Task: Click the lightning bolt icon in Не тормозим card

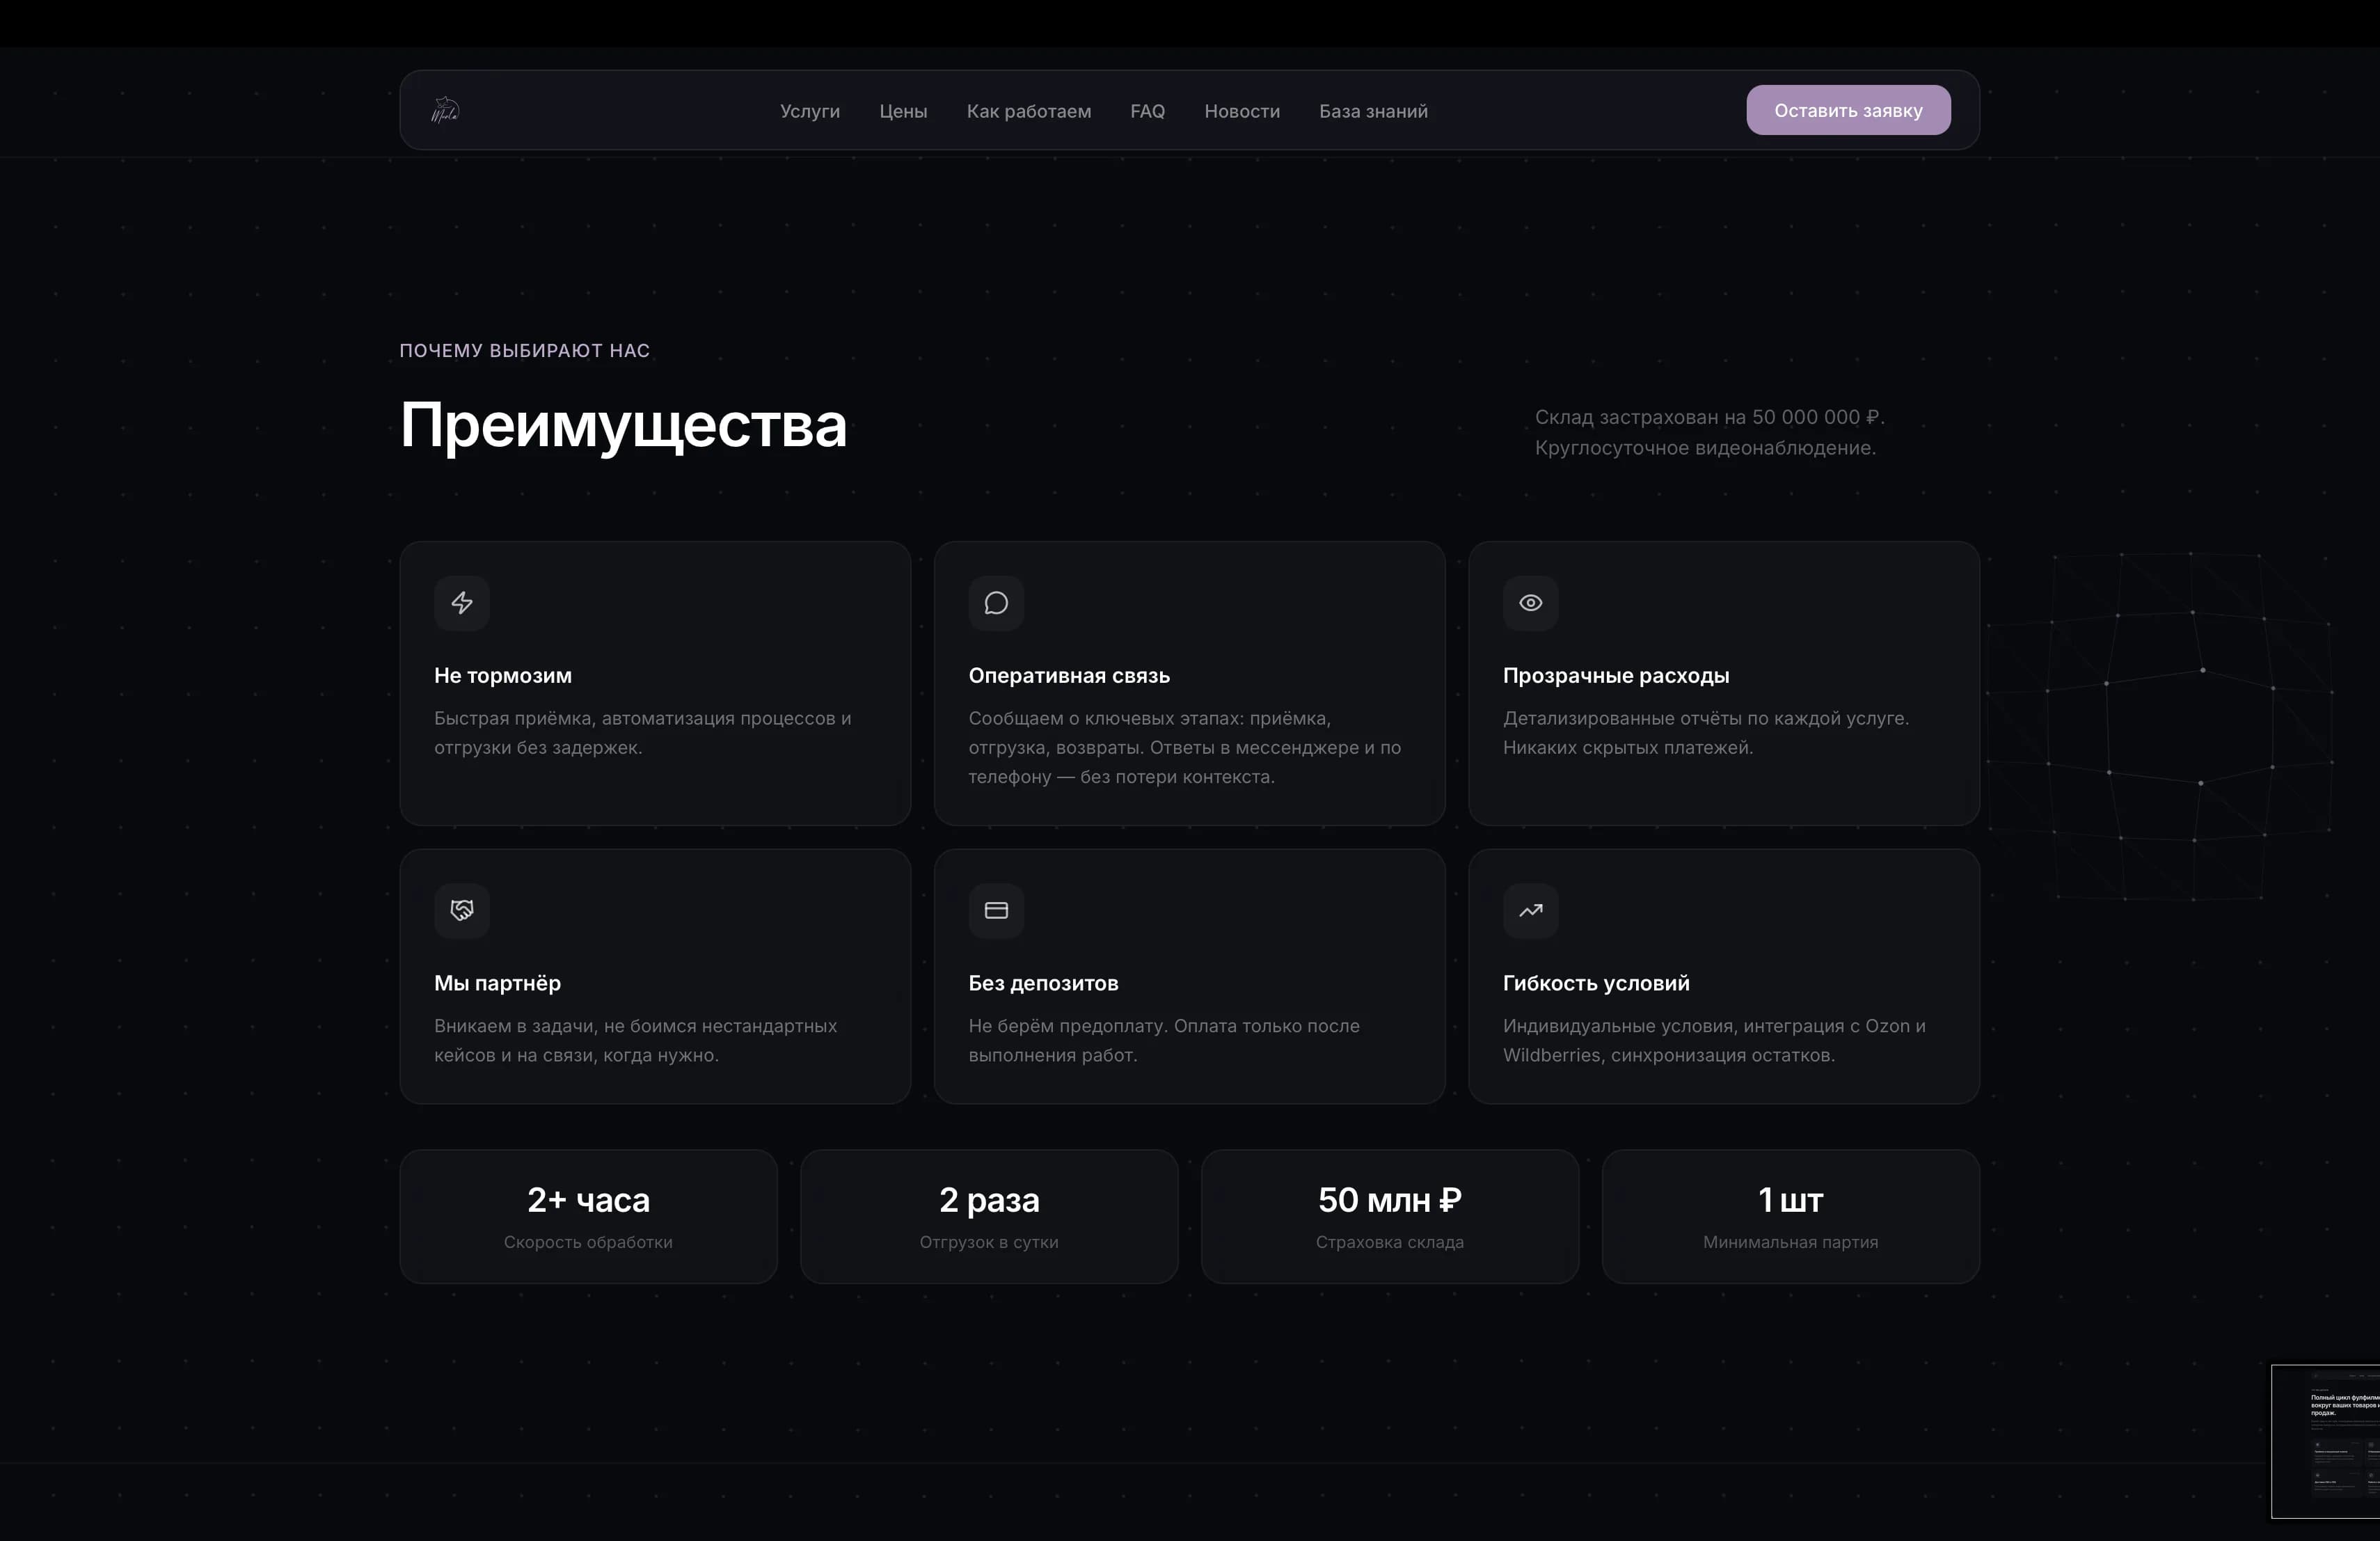Action: coord(462,603)
